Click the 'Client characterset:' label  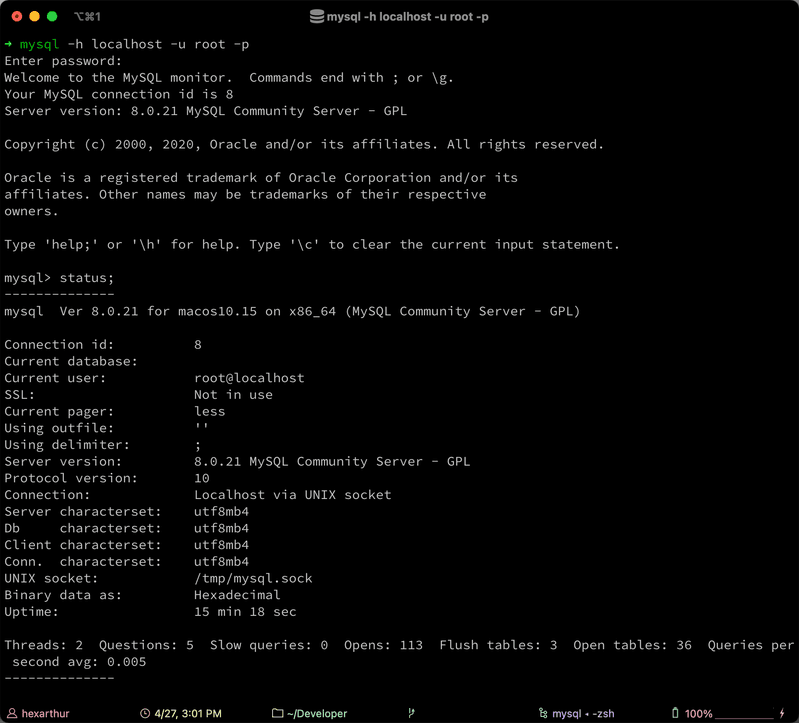[x=83, y=545]
